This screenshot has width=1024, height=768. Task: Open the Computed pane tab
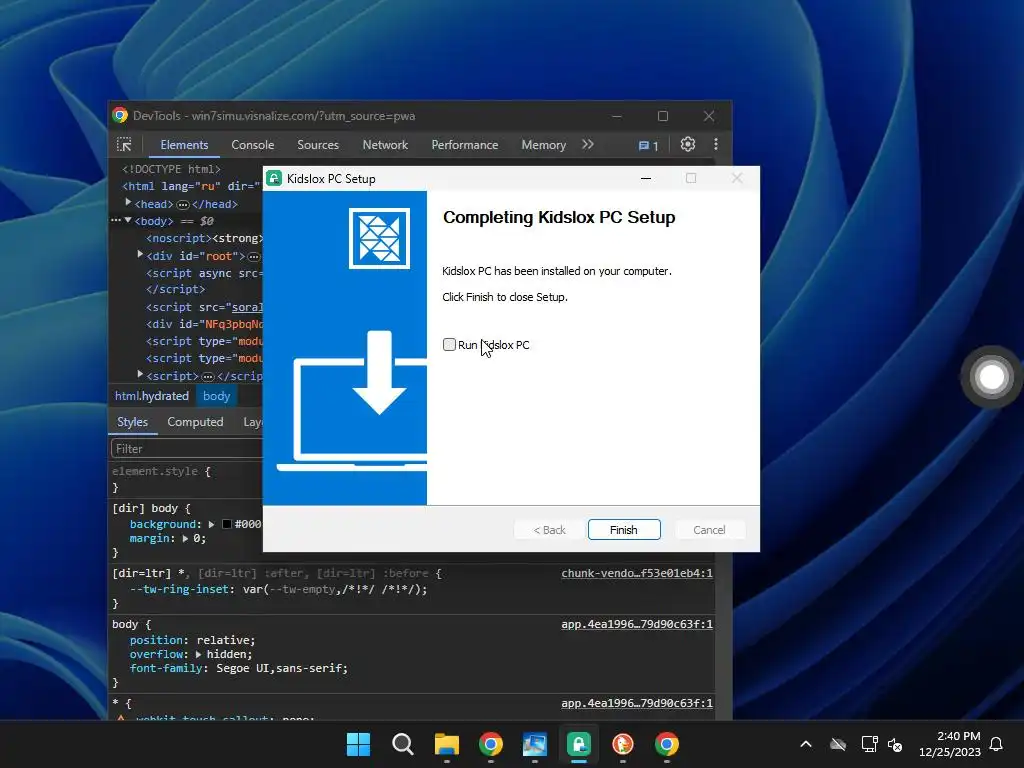pos(195,422)
